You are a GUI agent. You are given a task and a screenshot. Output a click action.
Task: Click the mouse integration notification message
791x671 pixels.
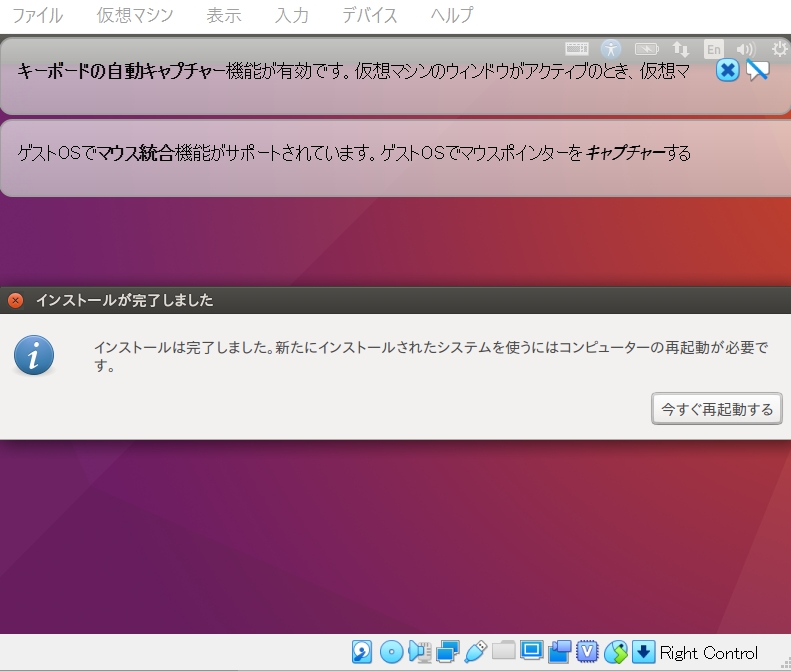[354, 153]
